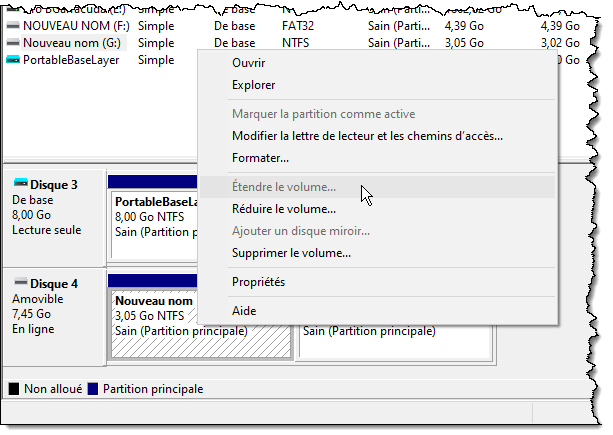613x435 pixels.
Task: Click Supprimer le volume... menu item
Action: [290, 253]
